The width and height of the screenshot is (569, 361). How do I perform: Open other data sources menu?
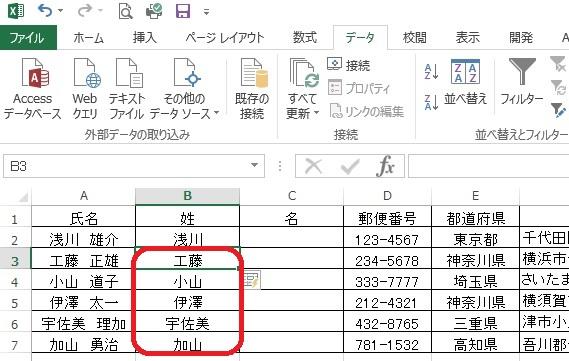pyautogui.click(x=184, y=89)
